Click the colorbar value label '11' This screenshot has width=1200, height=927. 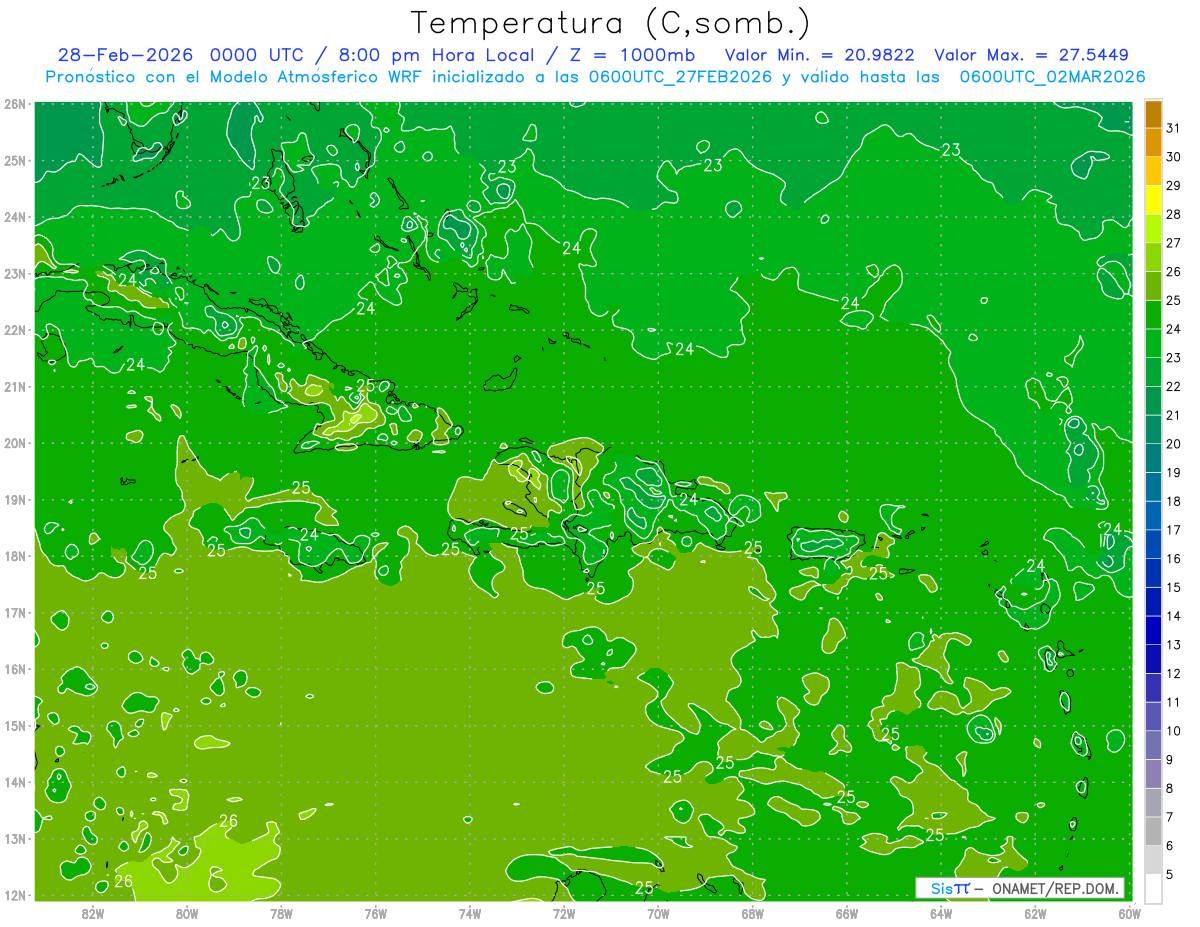(1173, 702)
